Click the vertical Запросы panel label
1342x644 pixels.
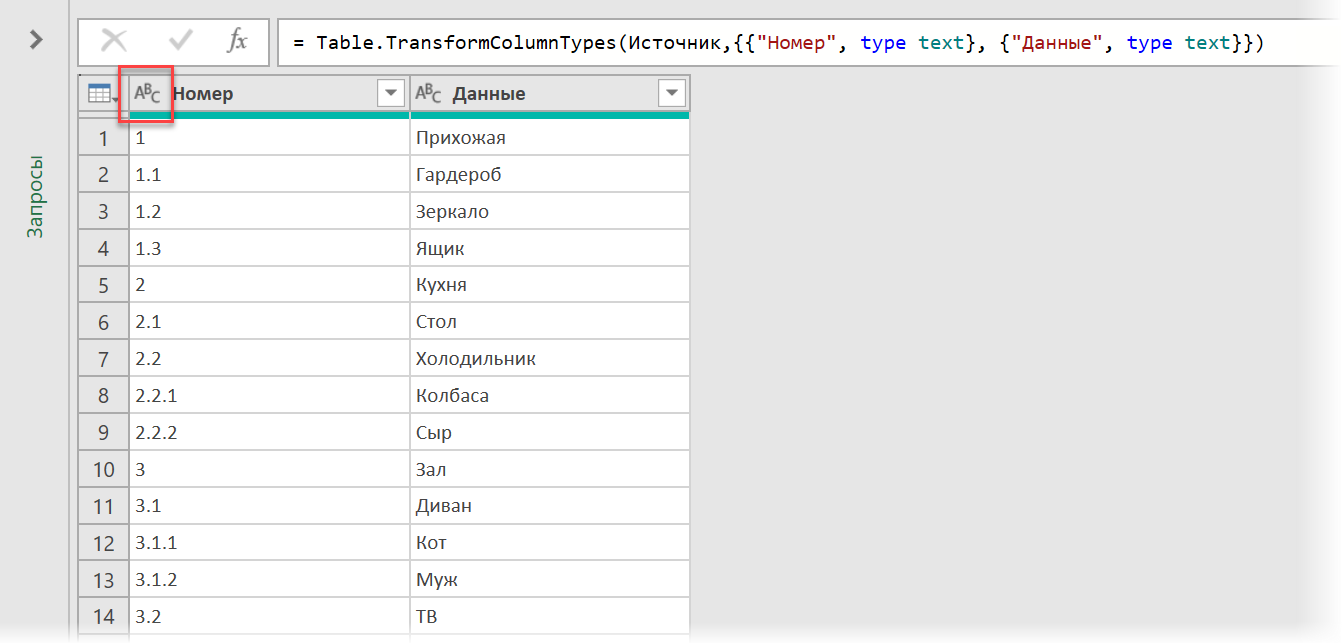(36, 196)
